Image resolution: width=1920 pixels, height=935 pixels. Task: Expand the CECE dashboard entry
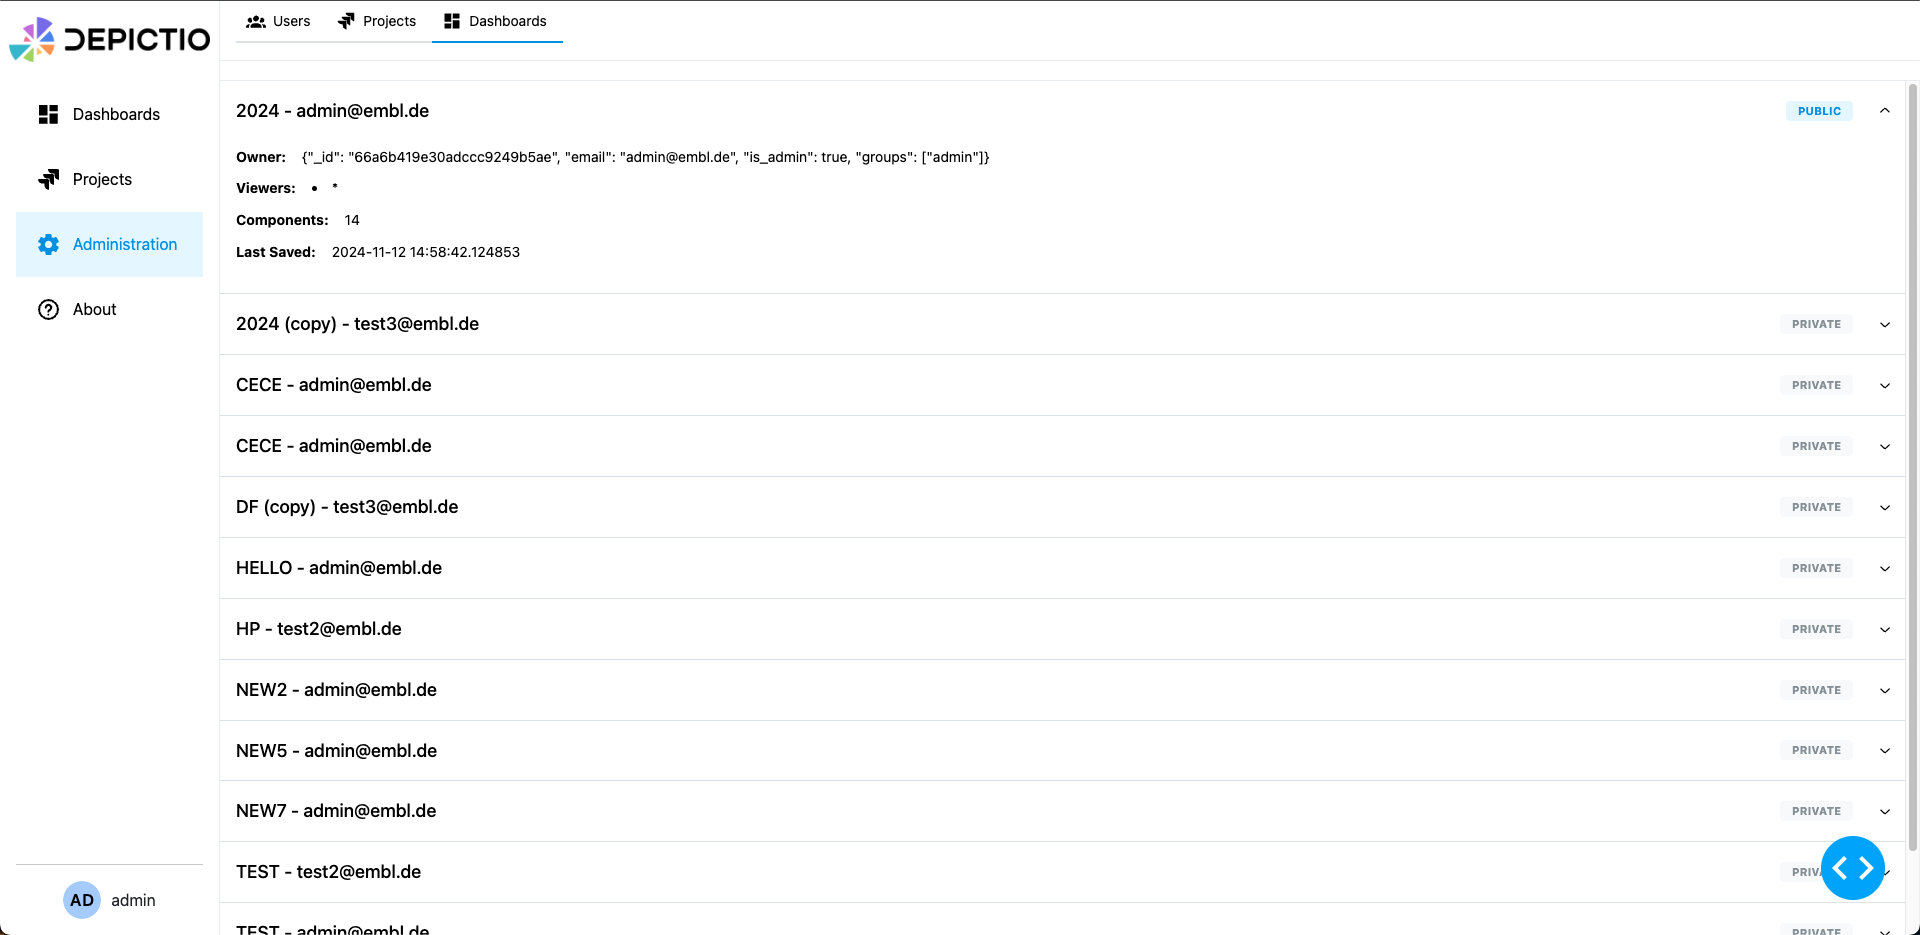[x=1885, y=385]
